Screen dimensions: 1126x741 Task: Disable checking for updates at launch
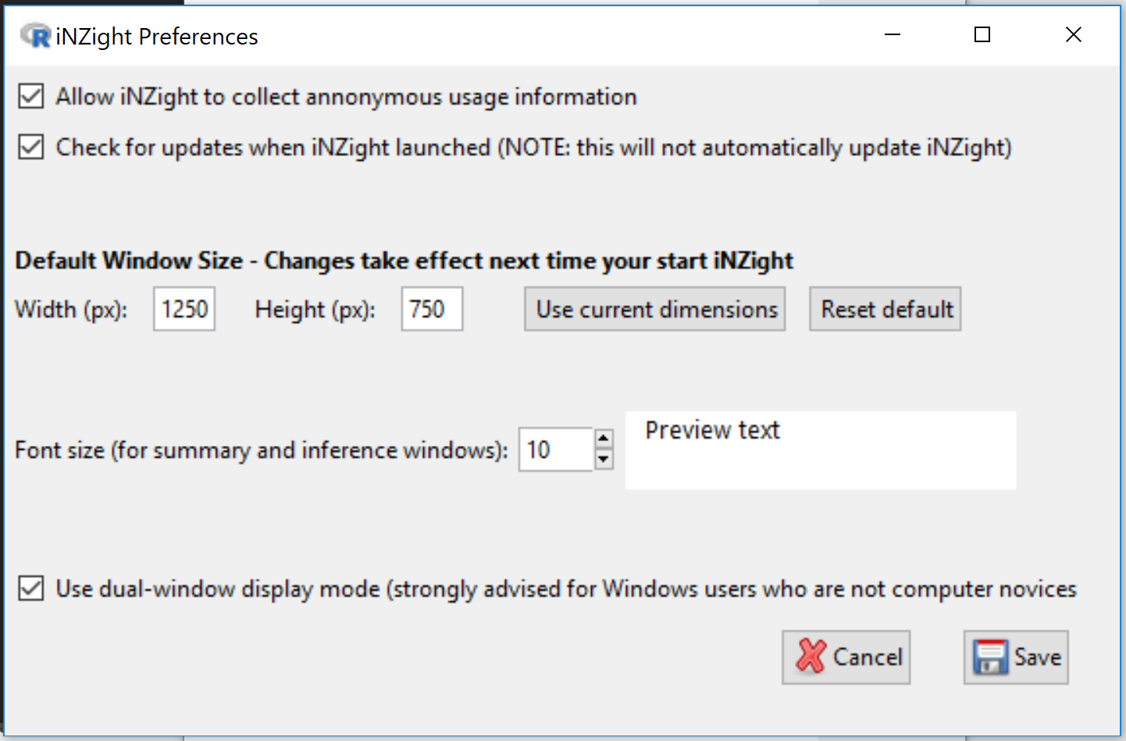click(x=29, y=147)
